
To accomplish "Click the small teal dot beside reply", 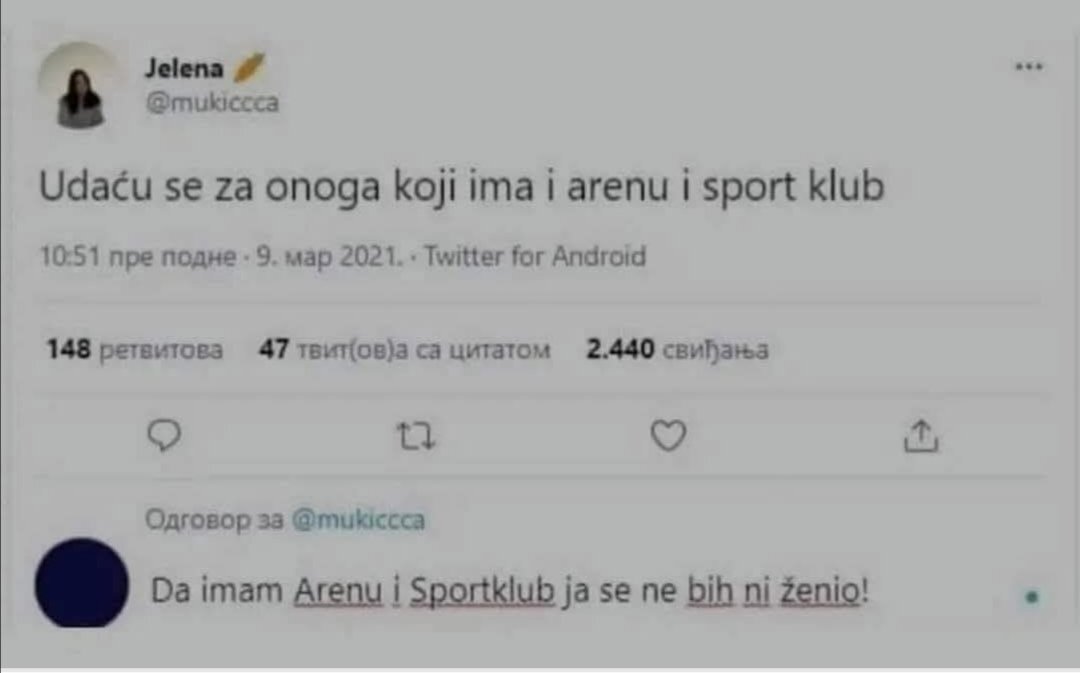I will click(x=1031, y=597).
